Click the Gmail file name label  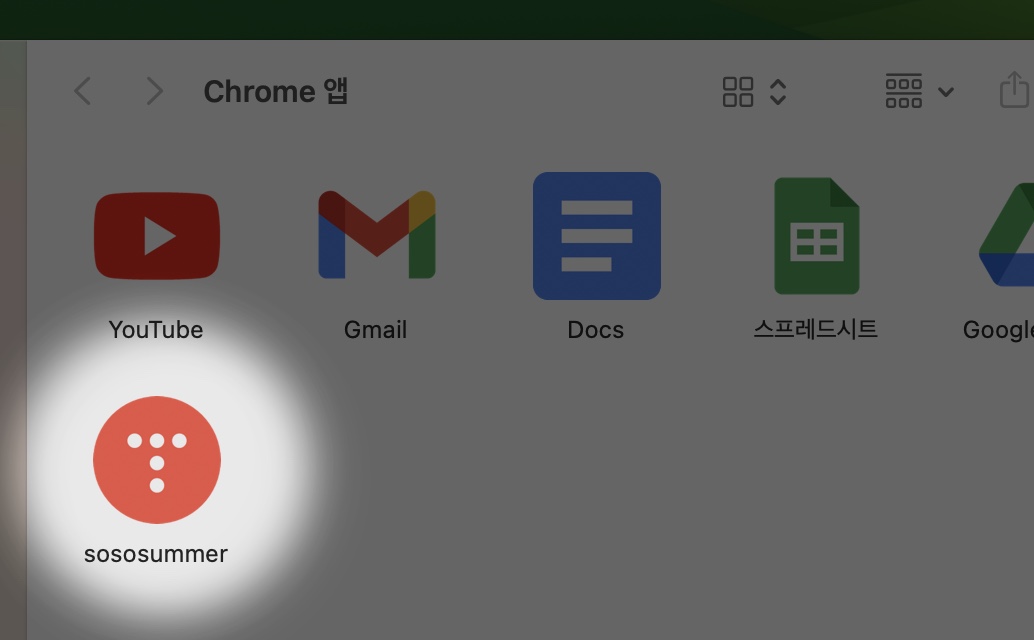coord(375,330)
